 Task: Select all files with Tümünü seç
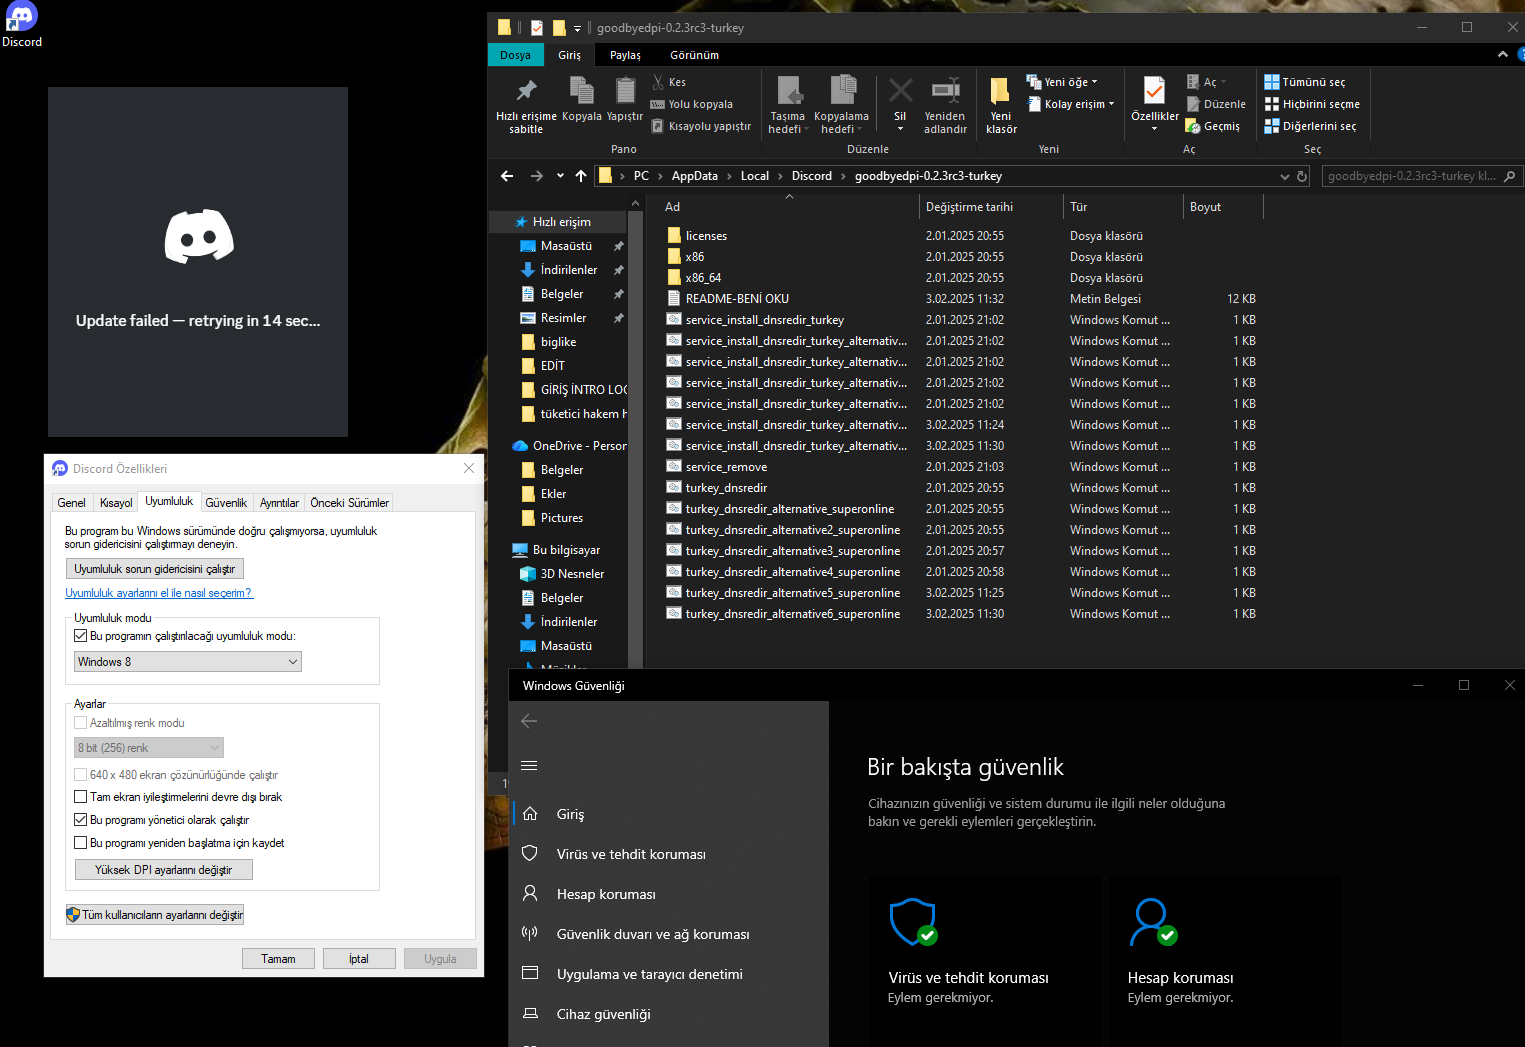pos(1305,82)
